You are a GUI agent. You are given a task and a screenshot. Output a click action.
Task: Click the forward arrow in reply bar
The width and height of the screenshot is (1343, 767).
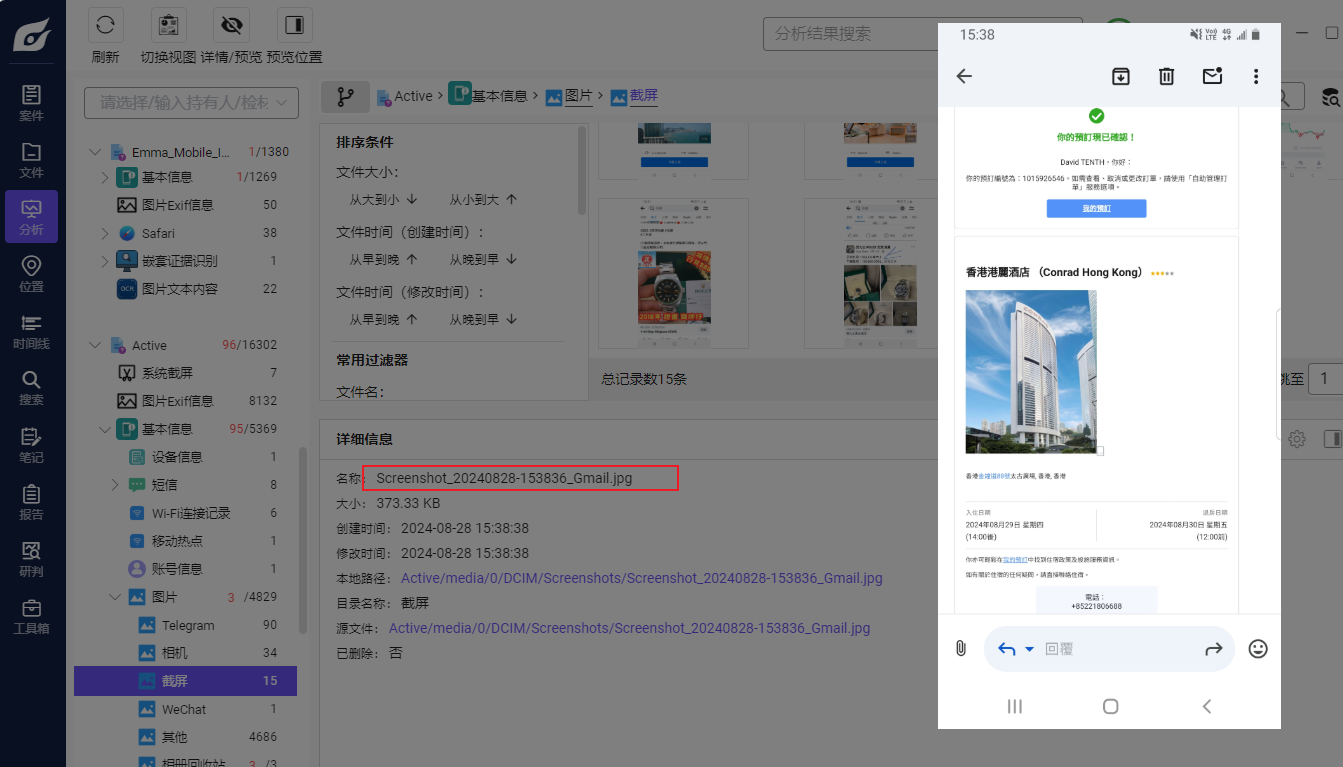(1214, 649)
